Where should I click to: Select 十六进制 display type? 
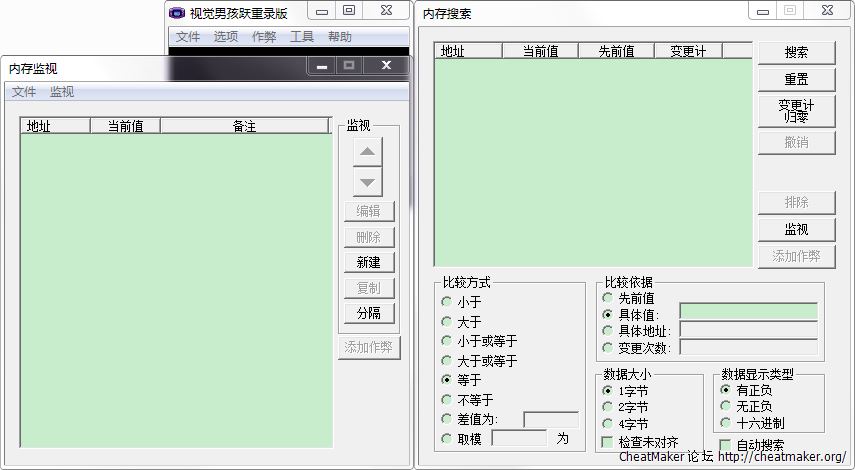click(725, 423)
